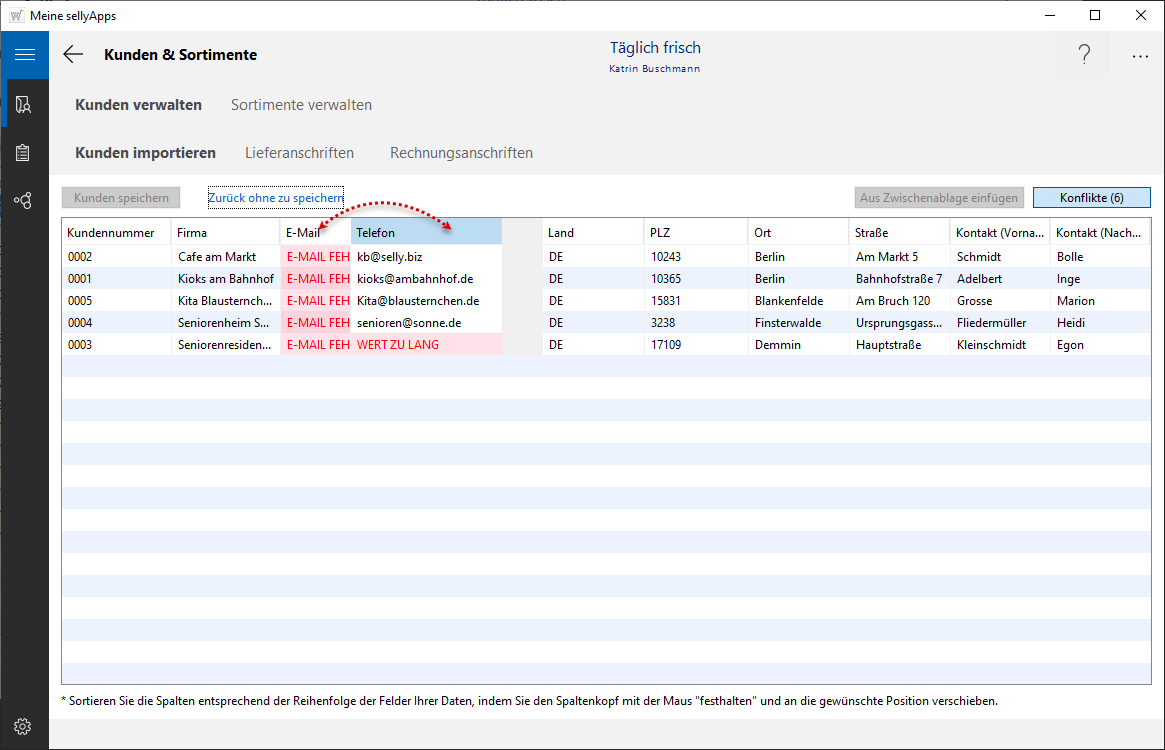Screen dimensions: 1165x750
Task: Switch to Sortimente verwalten tab
Action: (301, 105)
